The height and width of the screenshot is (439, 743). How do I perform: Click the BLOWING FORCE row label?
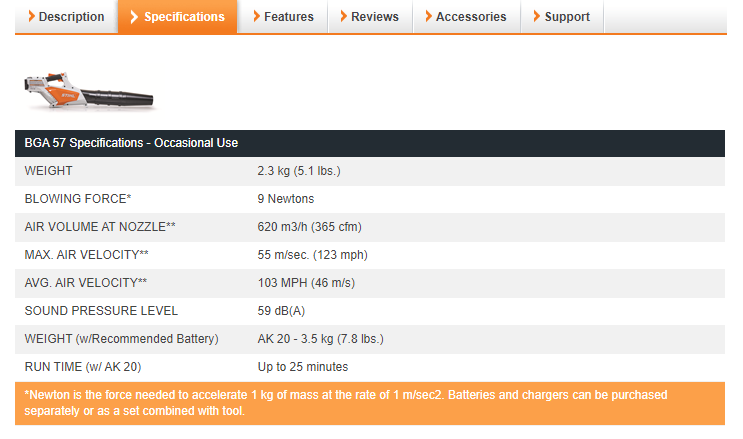pyautogui.click(x=78, y=199)
